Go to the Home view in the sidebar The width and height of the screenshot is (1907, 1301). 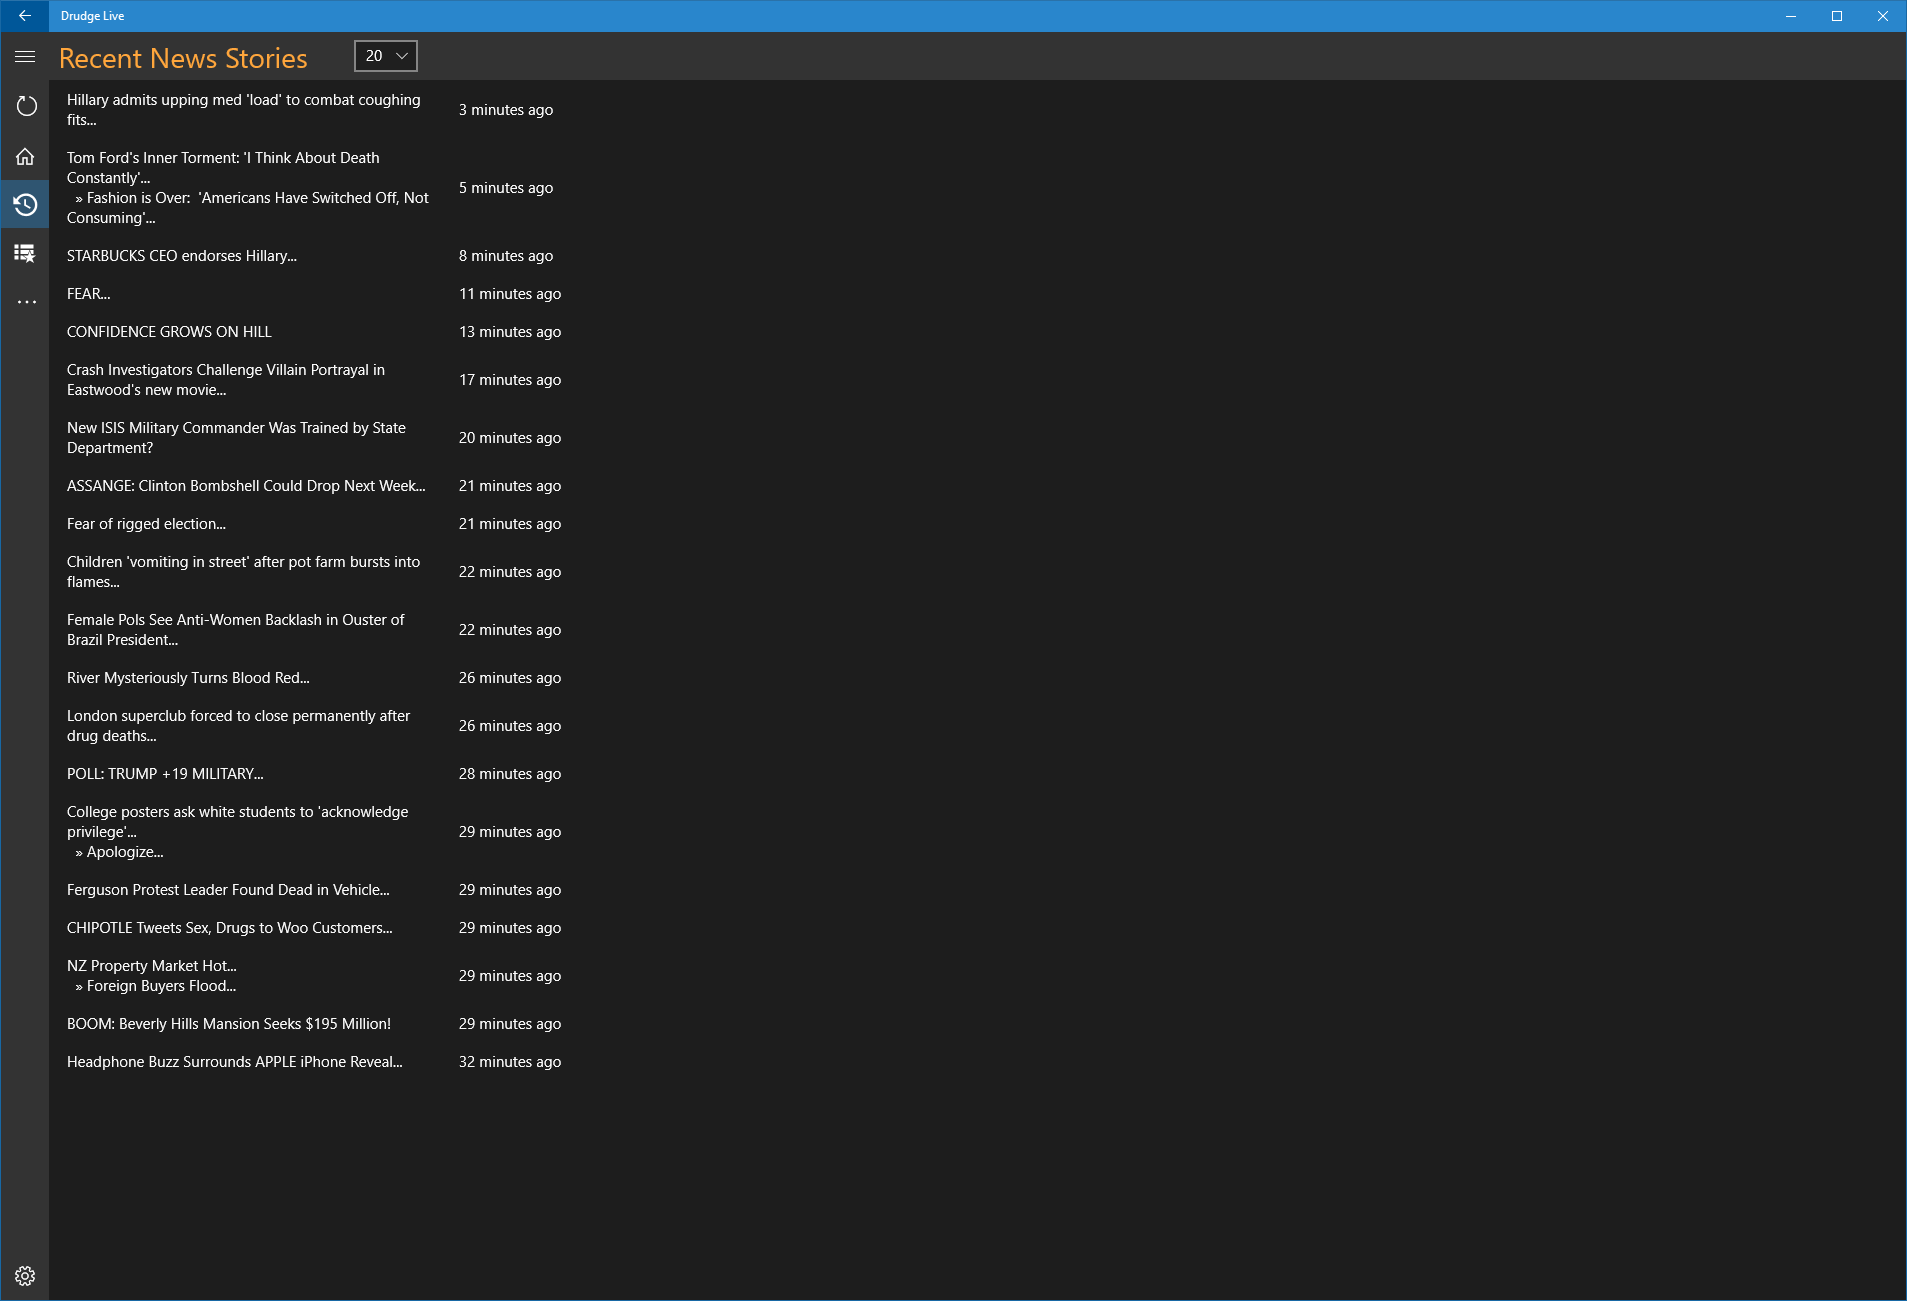(25, 155)
